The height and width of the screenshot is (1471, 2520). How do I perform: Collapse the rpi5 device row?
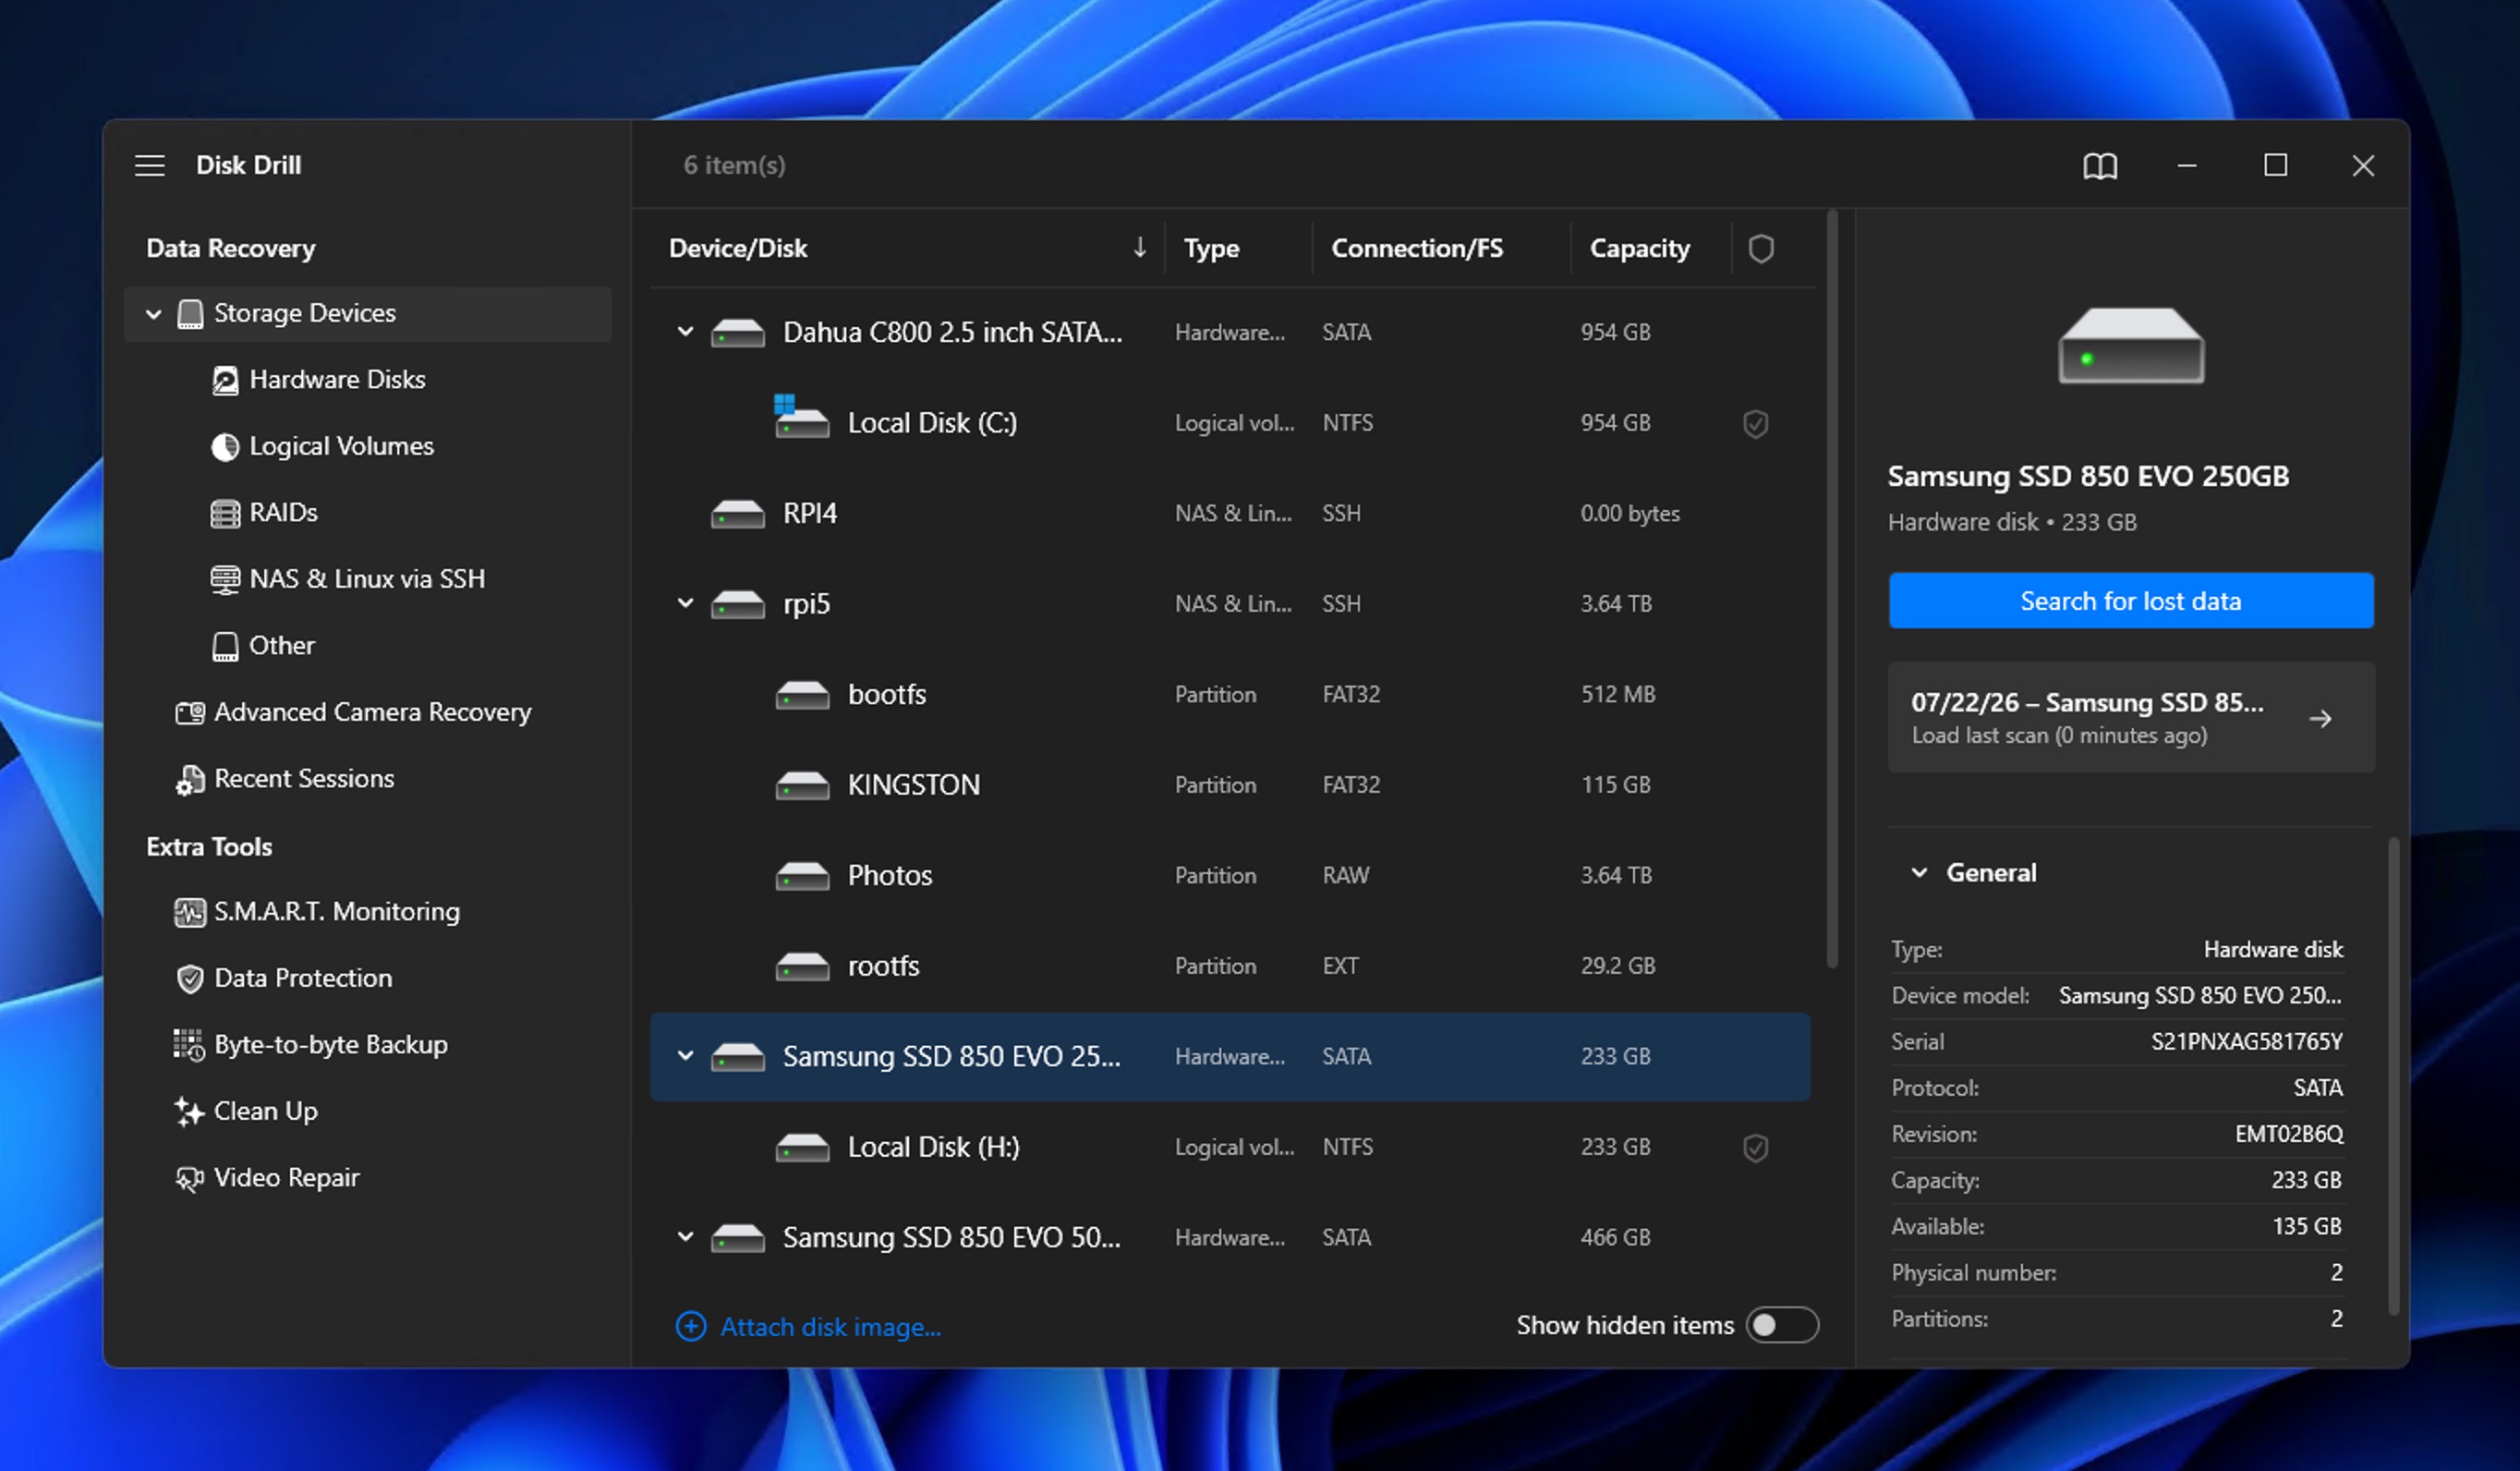pyautogui.click(x=685, y=603)
